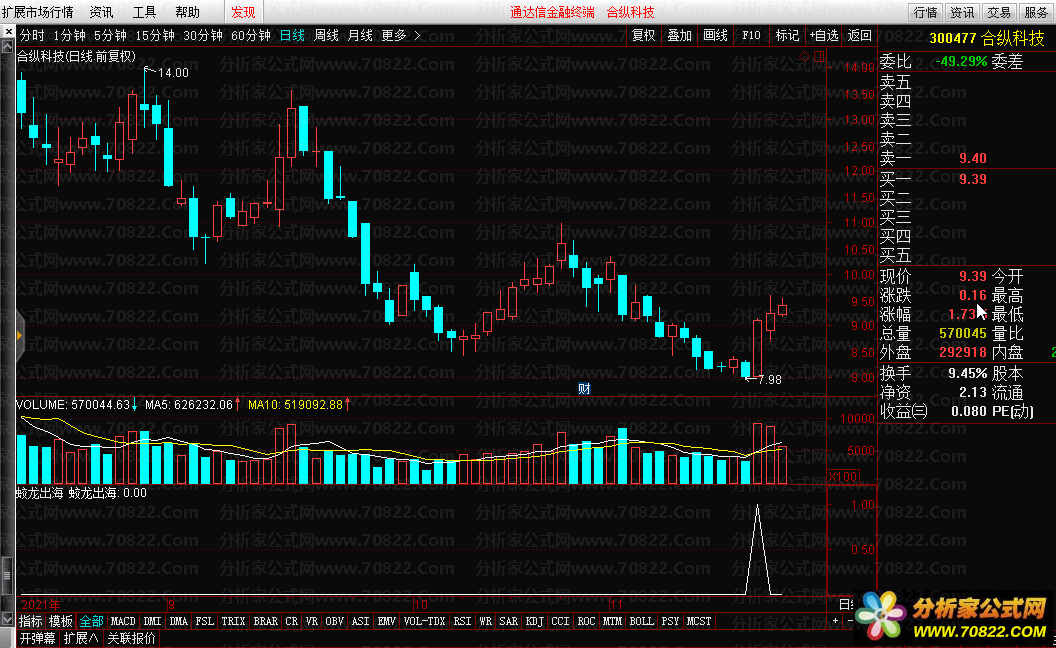The width and height of the screenshot is (1056, 648).
Task: Switch the indicator to OBV
Action: coord(334,621)
